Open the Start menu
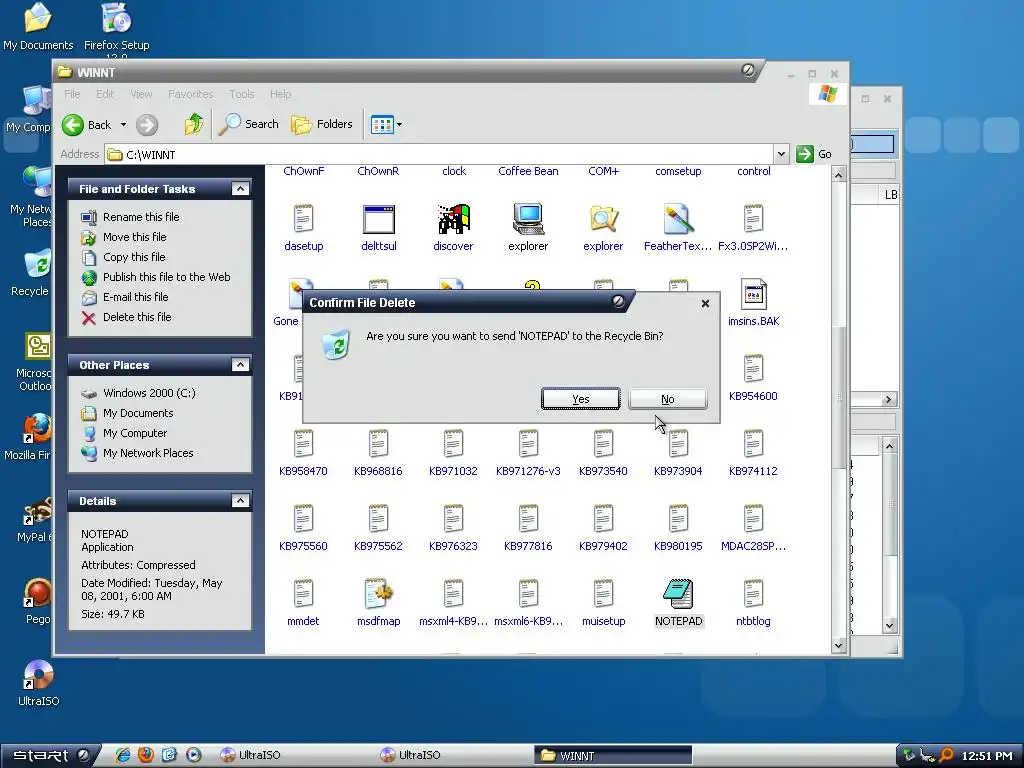 50,756
